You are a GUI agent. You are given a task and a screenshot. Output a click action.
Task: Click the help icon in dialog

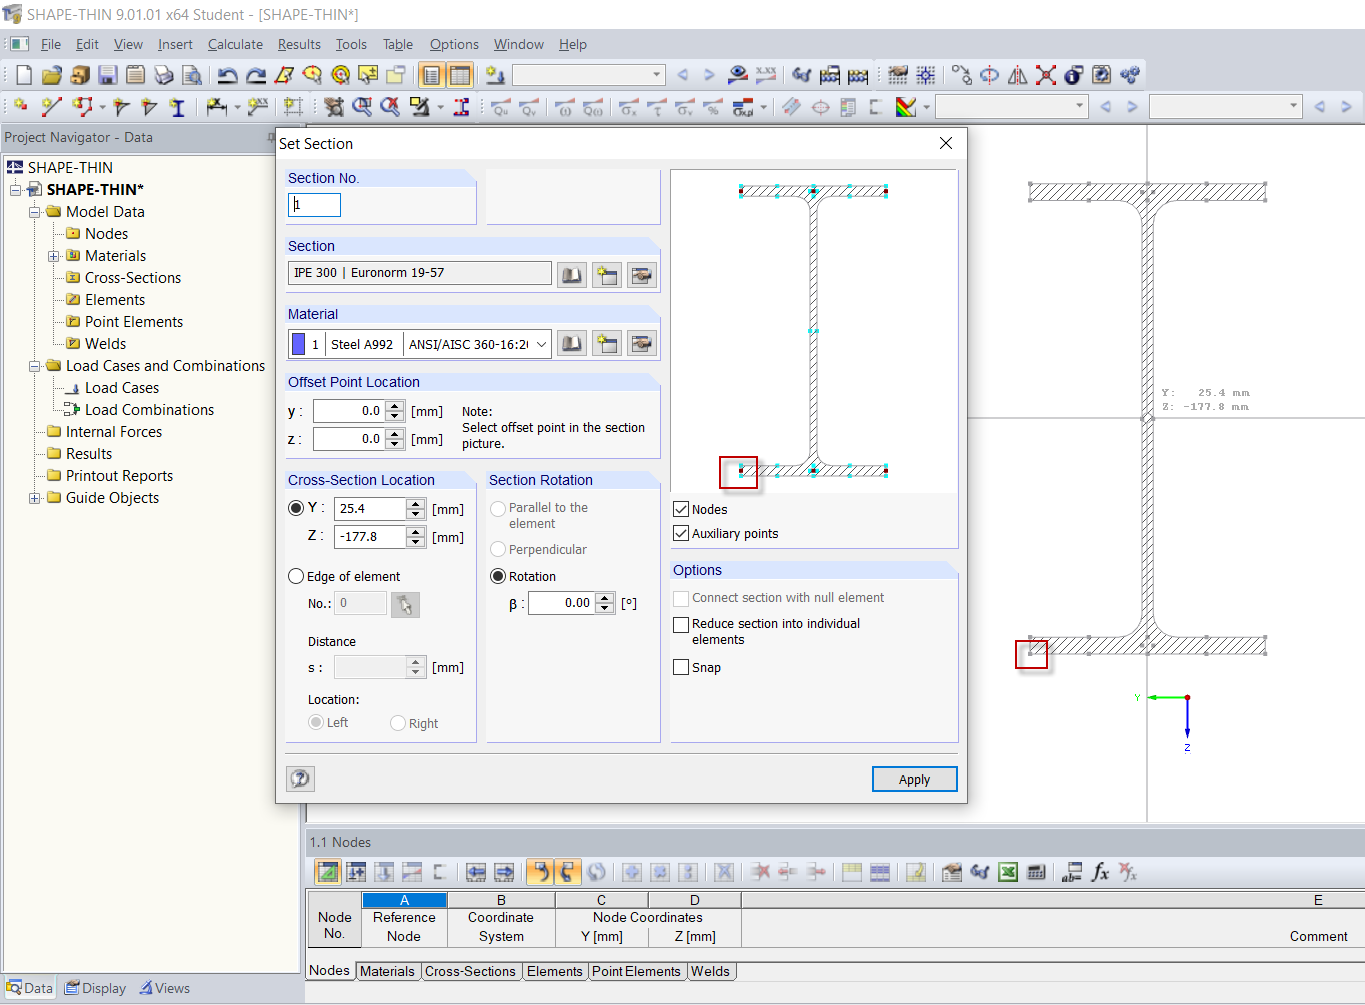(x=300, y=778)
